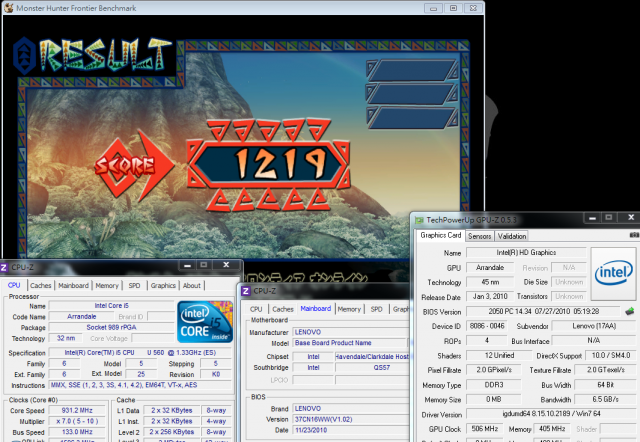Screen dimensions: 640x442
Task: Click the Driver Version field in GPU-Z
Action: point(551,414)
